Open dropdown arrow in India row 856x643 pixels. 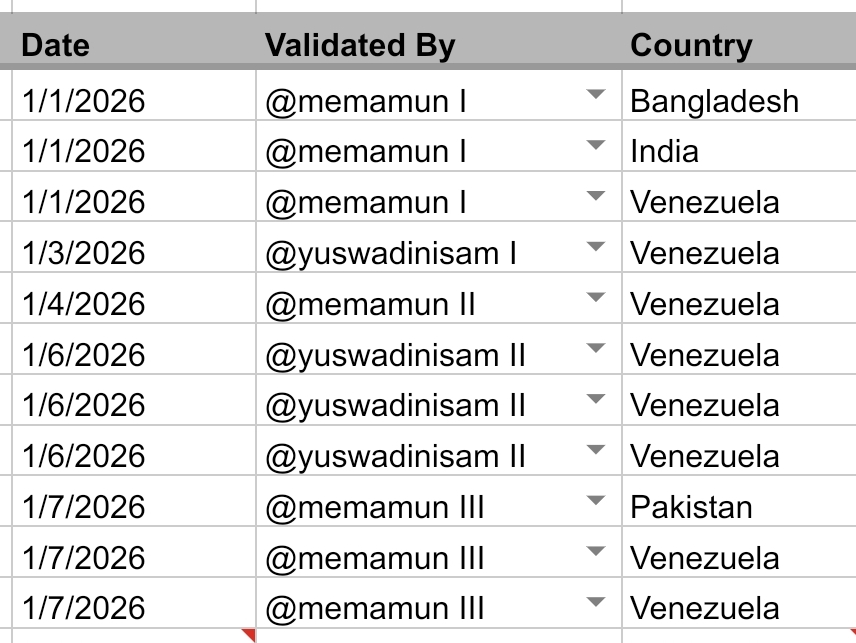click(596, 145)
